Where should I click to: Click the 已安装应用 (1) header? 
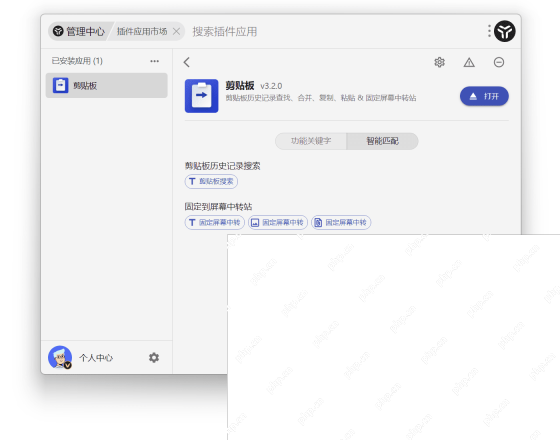(77, 61)
